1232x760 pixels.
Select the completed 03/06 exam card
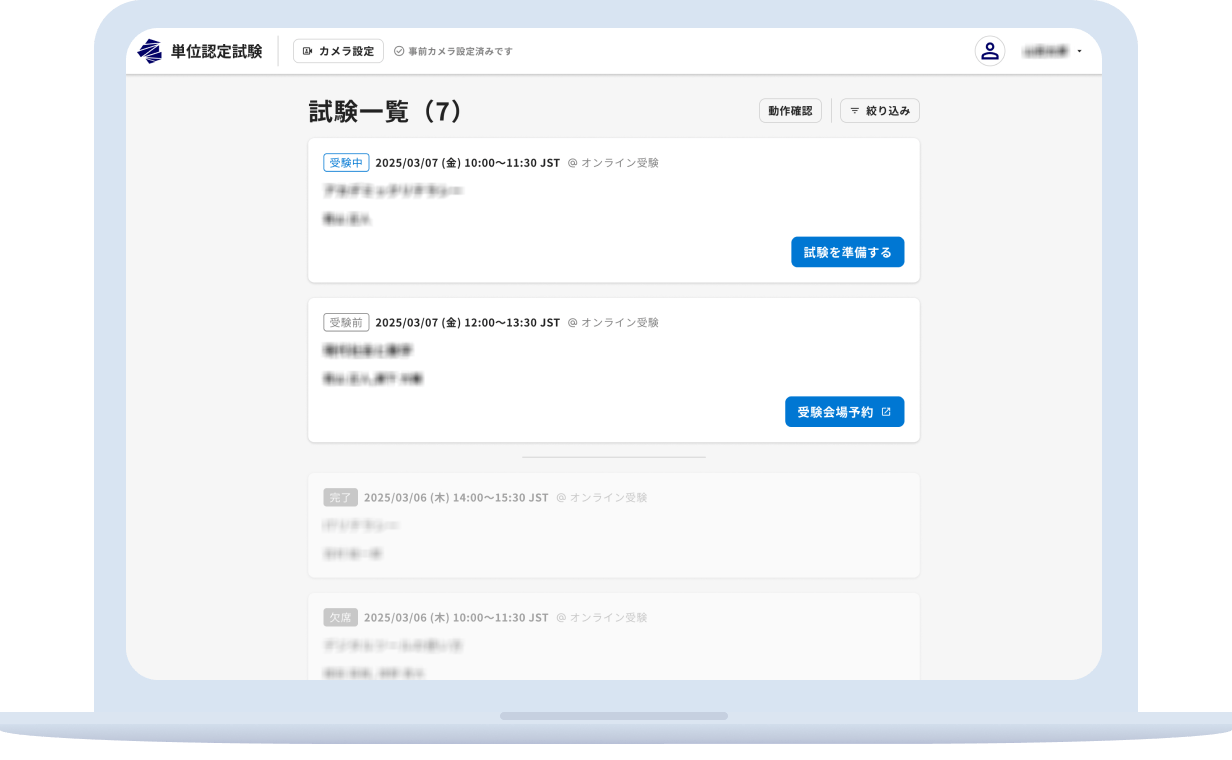[613, 525]
